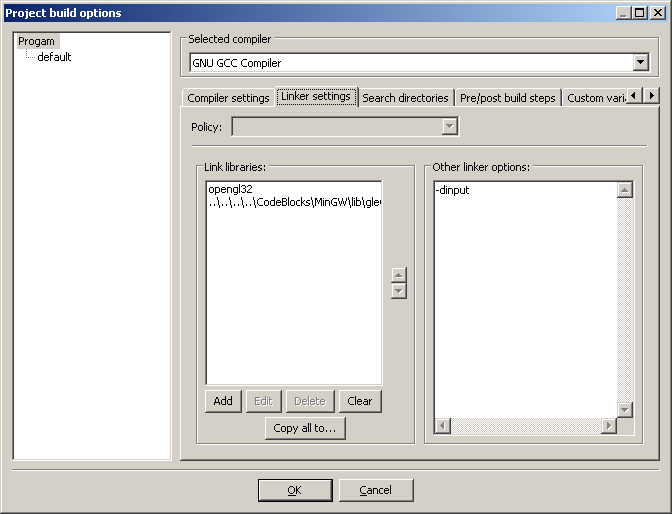Select the opengl32 library entry
Image resolution: width=672 pixels, height=514 pixels.
229,189
